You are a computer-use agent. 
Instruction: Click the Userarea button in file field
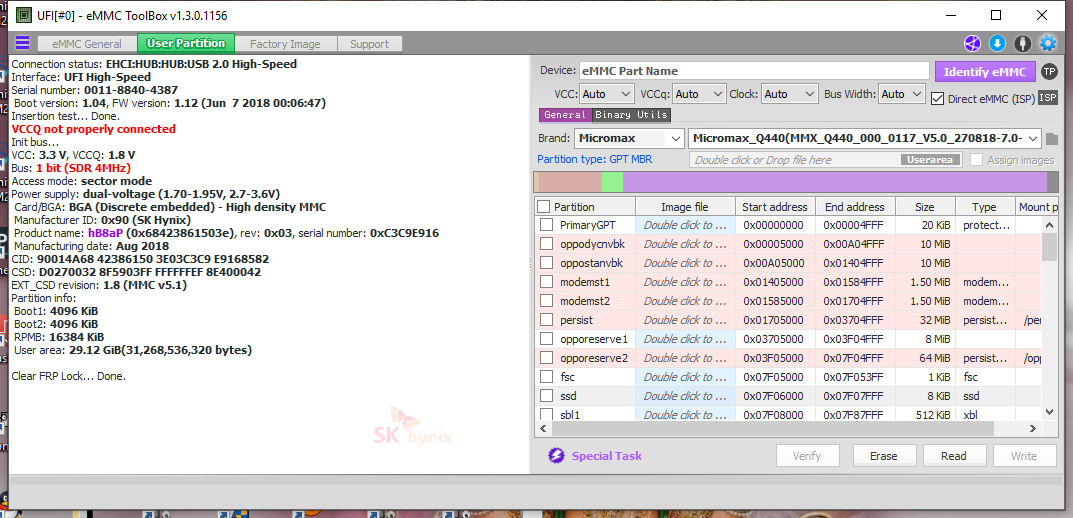tap(931, 160)
